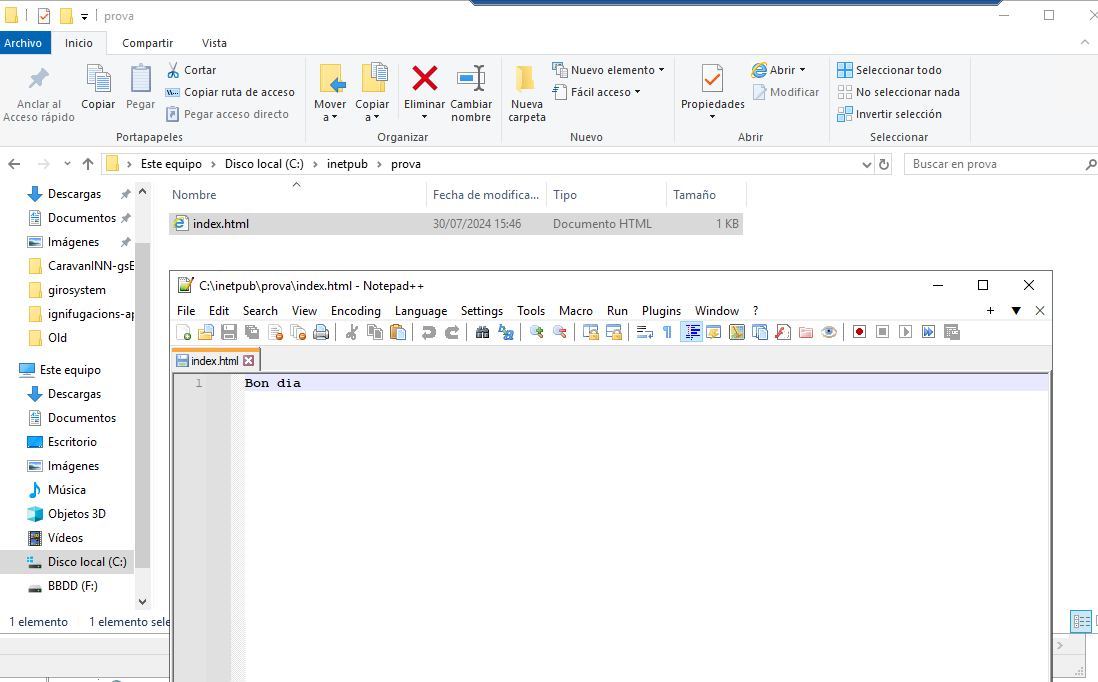Click the red X Eliminar icon
1098x682 pixels.
tap(425, 79)
